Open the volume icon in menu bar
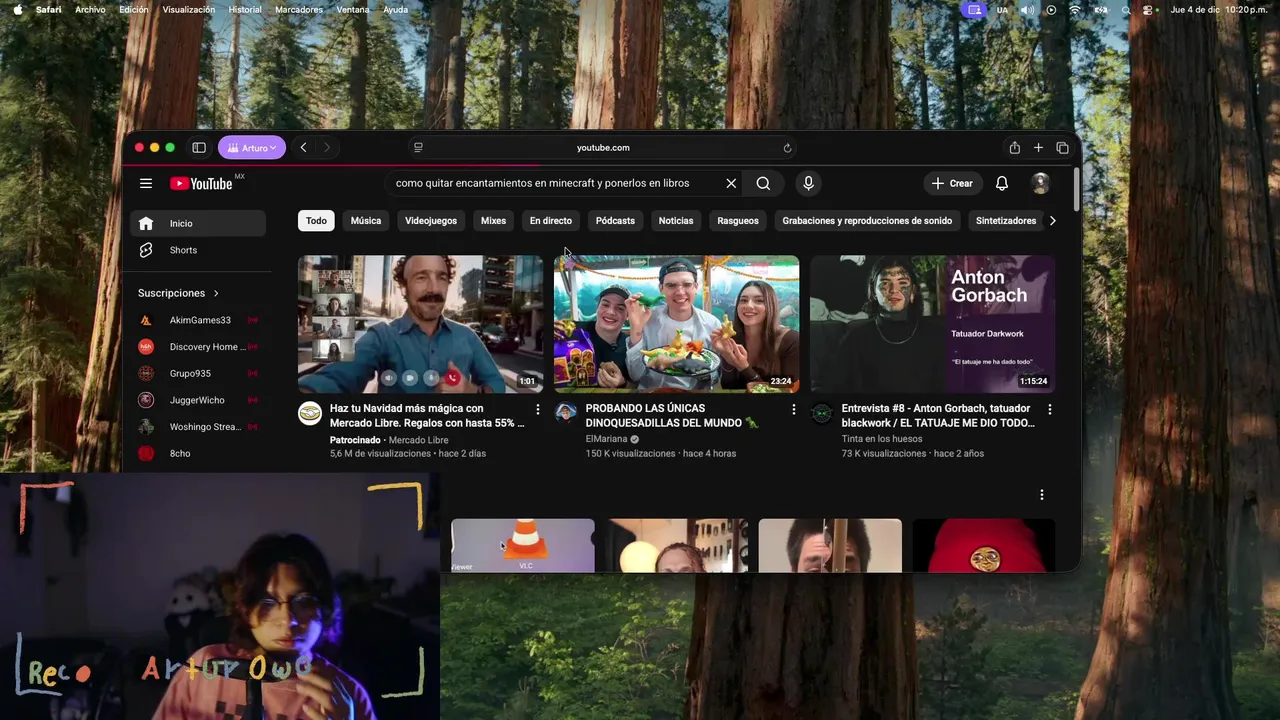 [1027, 9]
